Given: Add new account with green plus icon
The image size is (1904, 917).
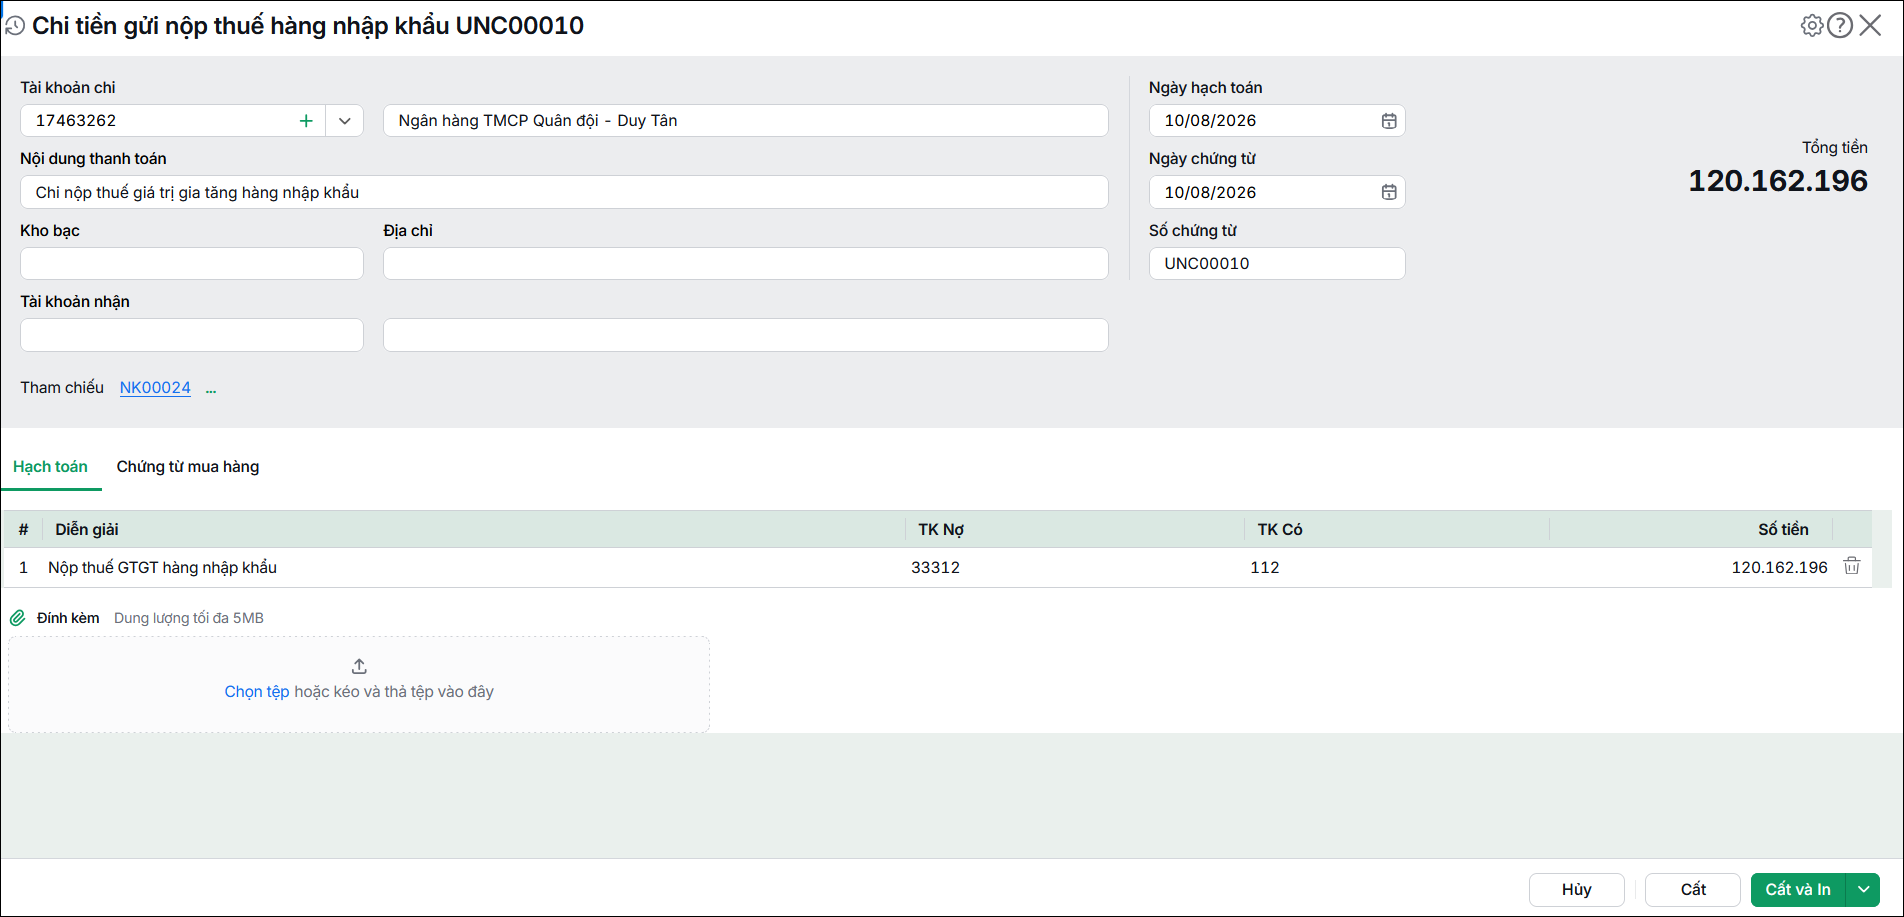Looking at the screenshot, I should pos(306,121).
